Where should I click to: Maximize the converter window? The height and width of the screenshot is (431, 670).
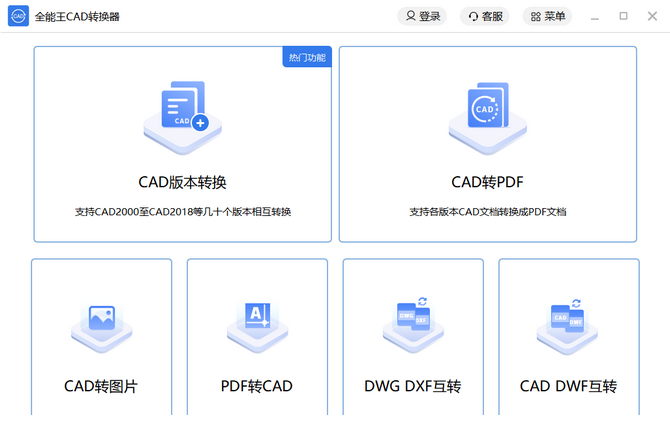pyautogui.click(x=623, y=16)
